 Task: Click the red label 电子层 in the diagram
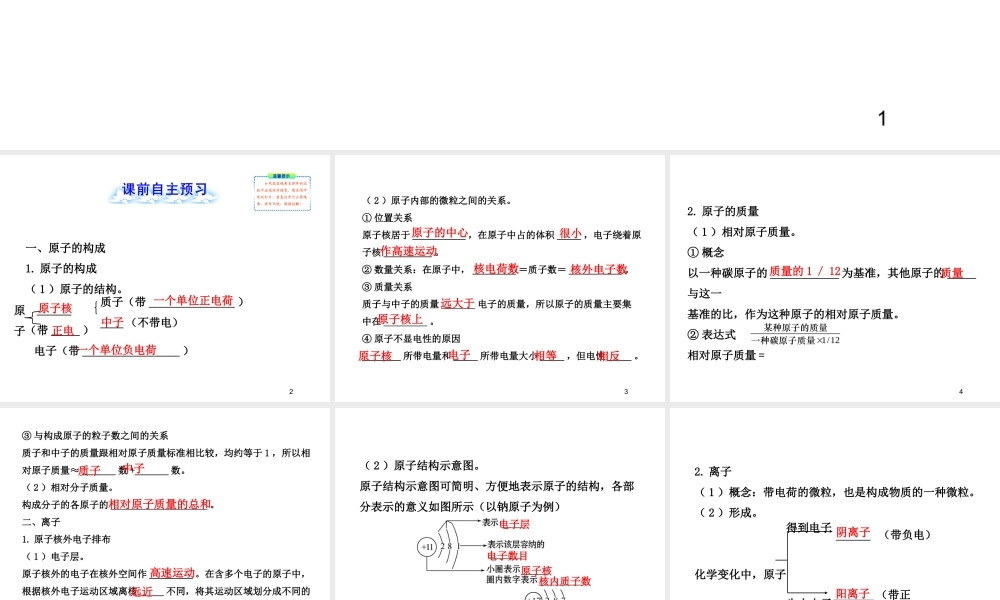515,524
